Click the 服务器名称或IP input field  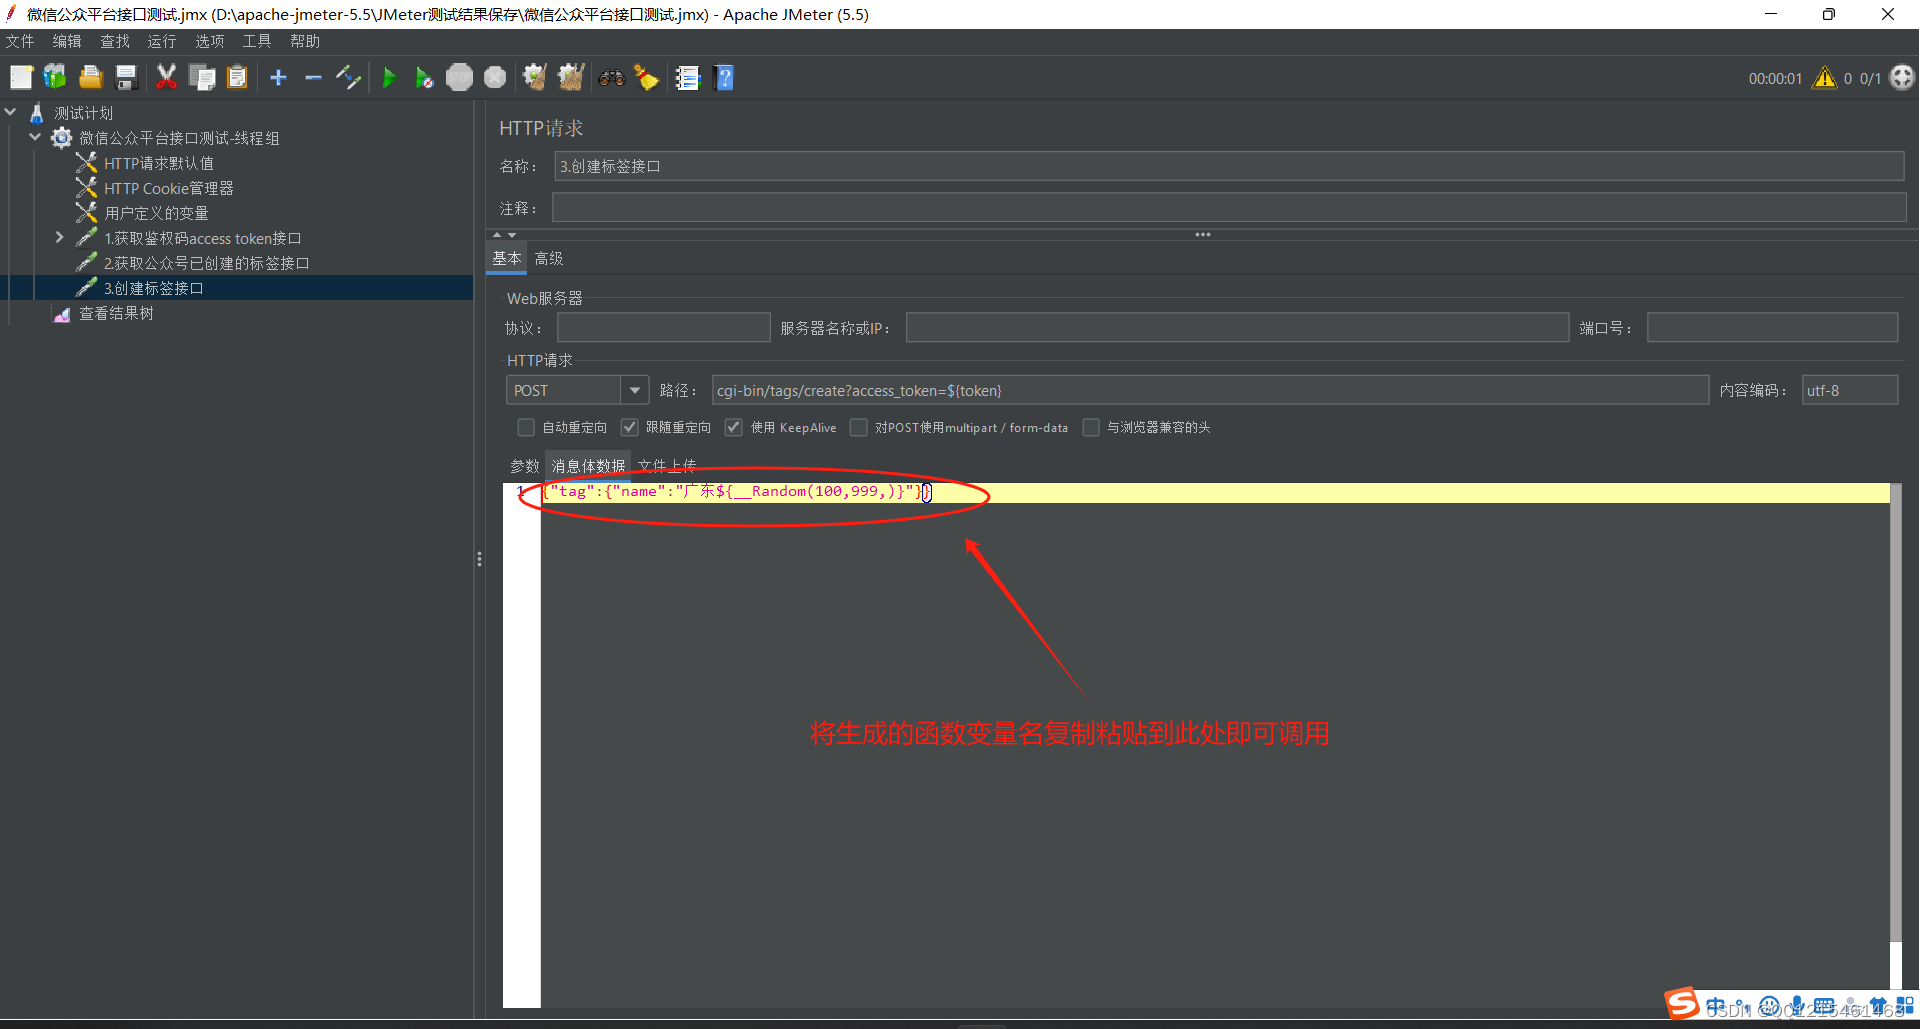tap(1237, 328)
